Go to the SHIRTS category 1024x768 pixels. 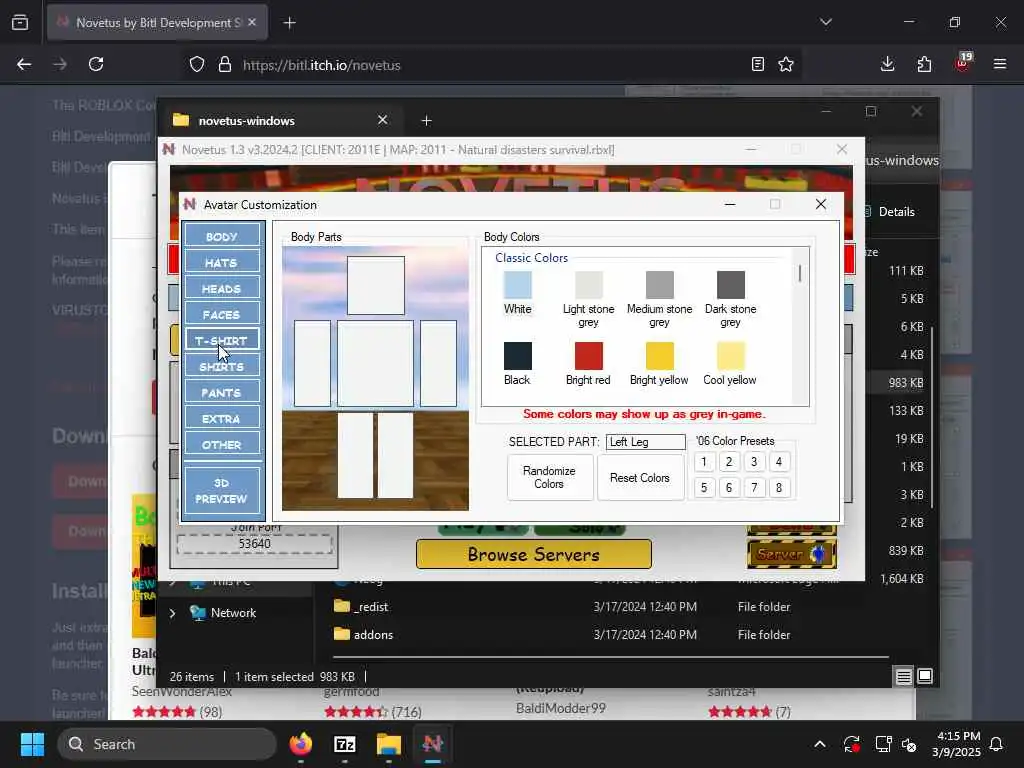pyautogui.click(x=222, y=366)
